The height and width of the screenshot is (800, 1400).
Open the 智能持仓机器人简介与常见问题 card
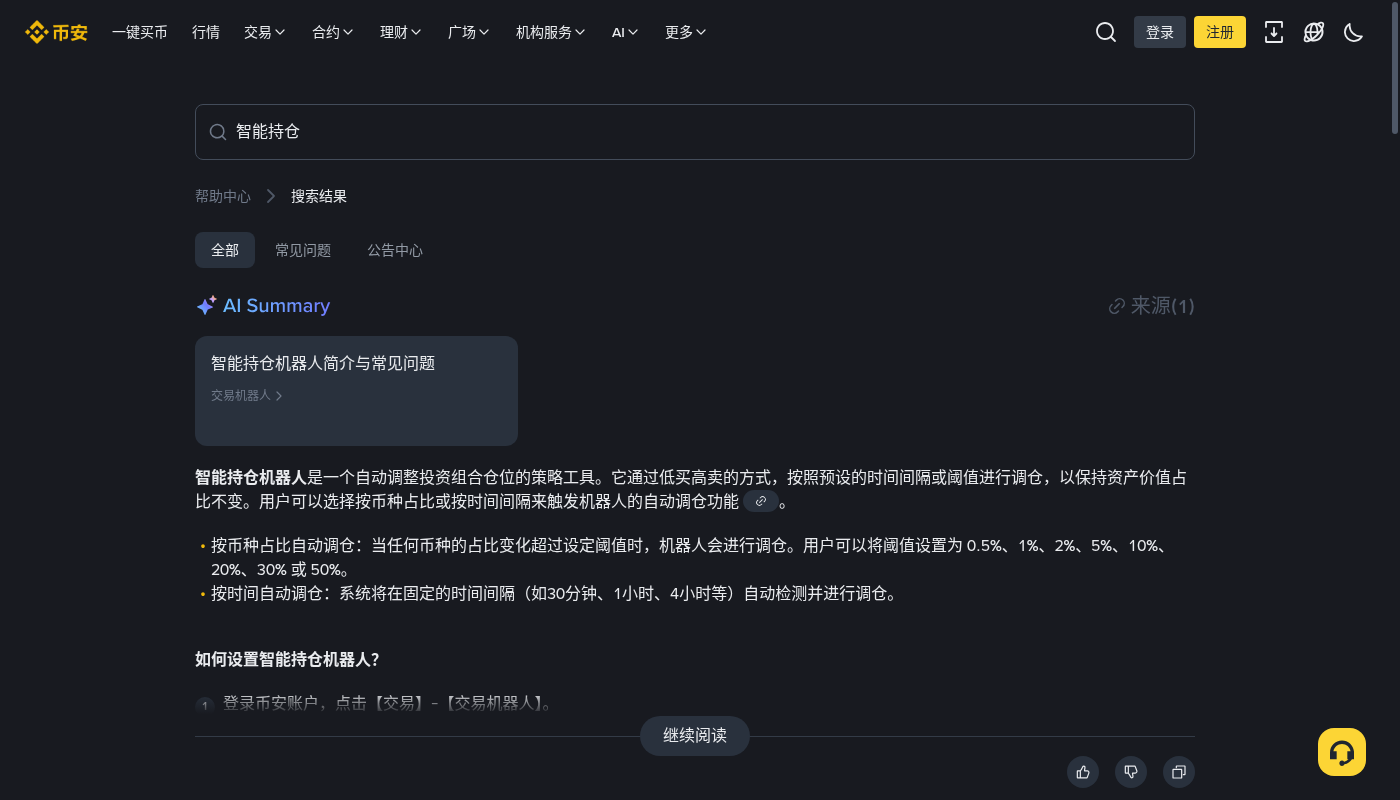[x=356, y=391]
